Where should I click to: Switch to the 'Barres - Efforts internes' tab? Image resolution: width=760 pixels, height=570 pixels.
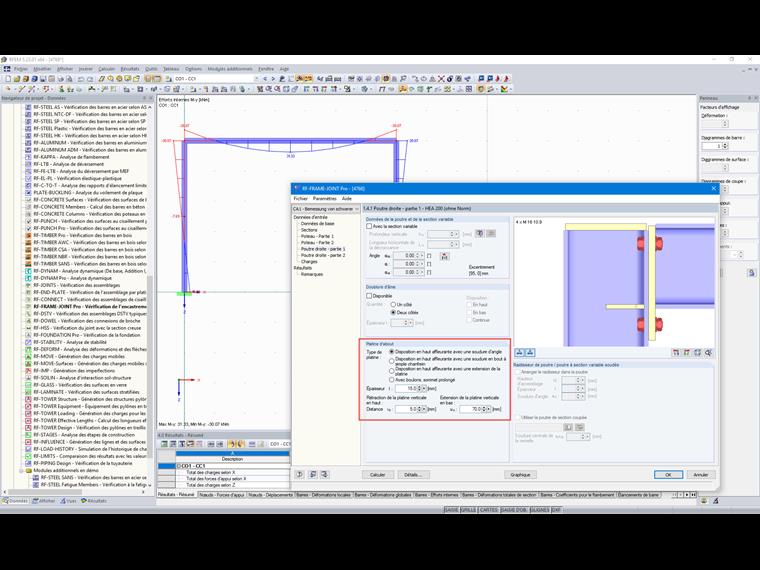pos(436,495)
